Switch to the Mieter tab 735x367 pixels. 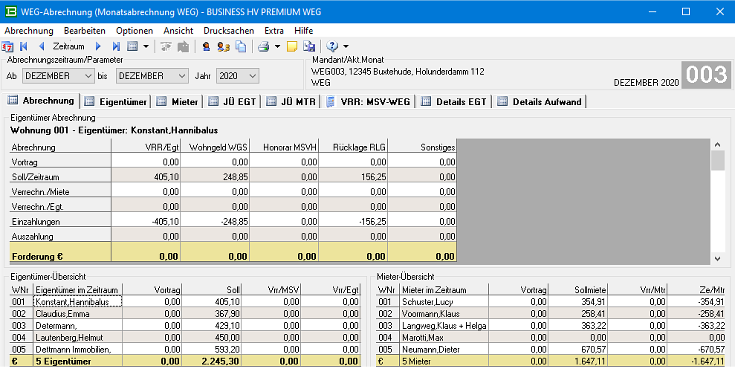[178, 102]
